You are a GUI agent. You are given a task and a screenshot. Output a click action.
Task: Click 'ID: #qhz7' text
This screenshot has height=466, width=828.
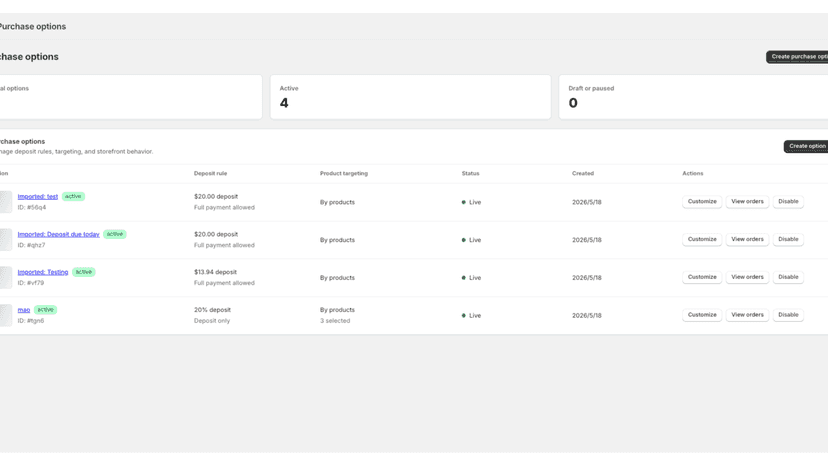[31, 245]
